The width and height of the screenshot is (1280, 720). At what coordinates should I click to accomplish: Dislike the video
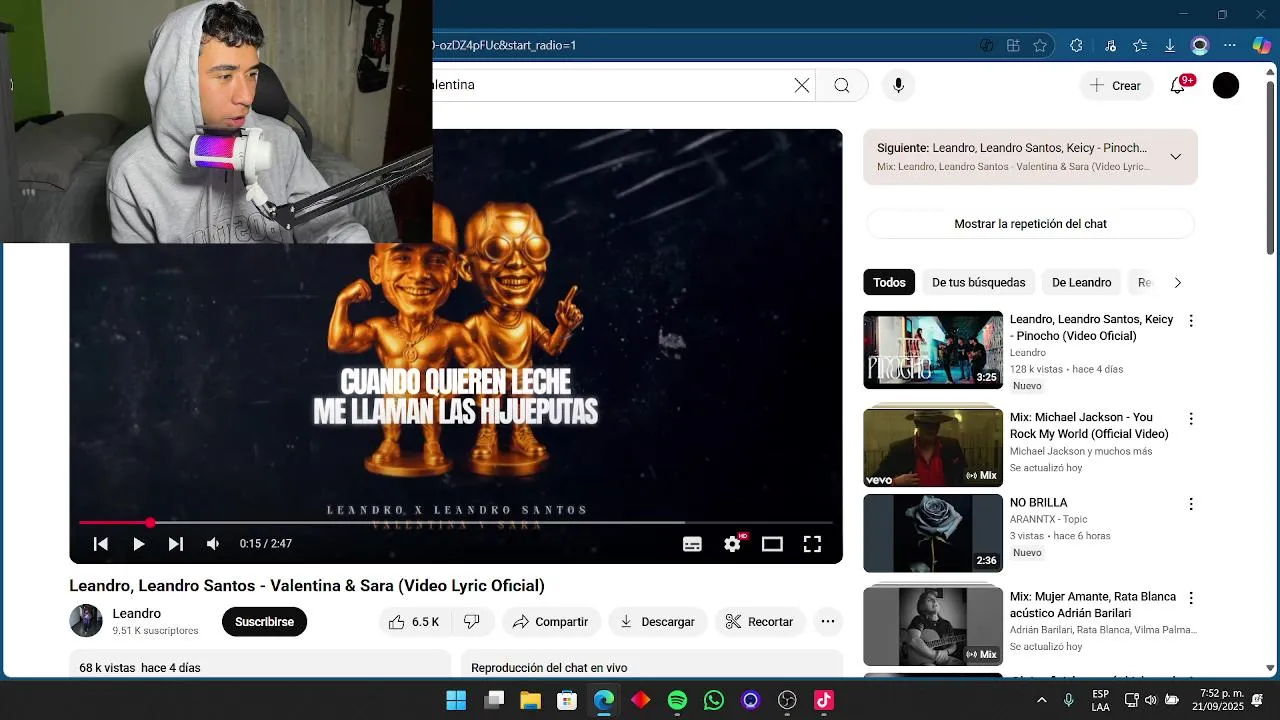click(472, 622)
